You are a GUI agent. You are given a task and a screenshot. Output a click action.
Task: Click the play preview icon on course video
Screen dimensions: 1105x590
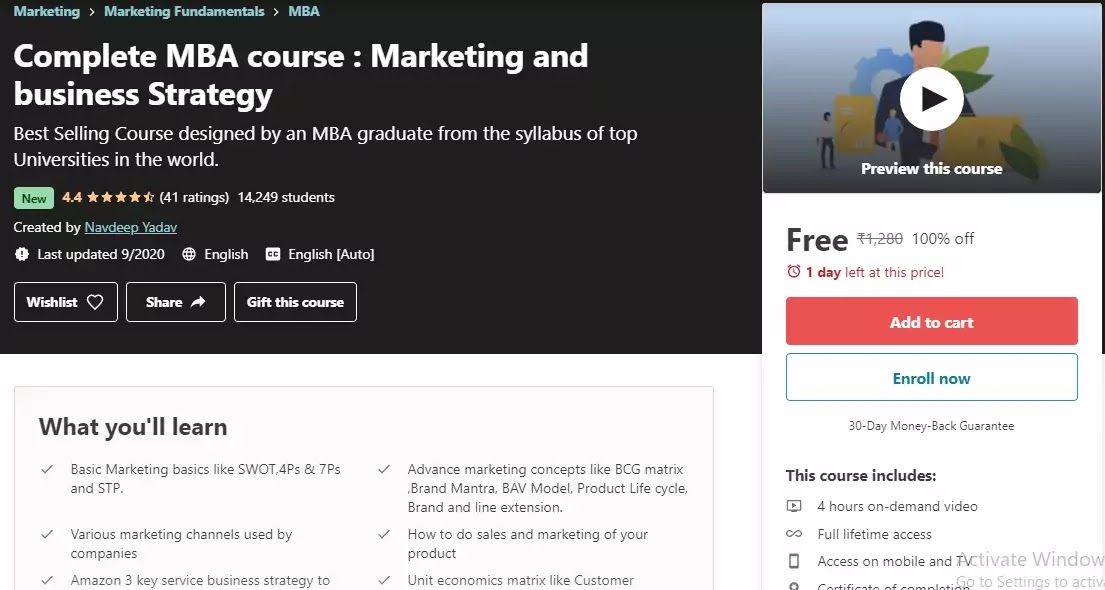(931, 98)
